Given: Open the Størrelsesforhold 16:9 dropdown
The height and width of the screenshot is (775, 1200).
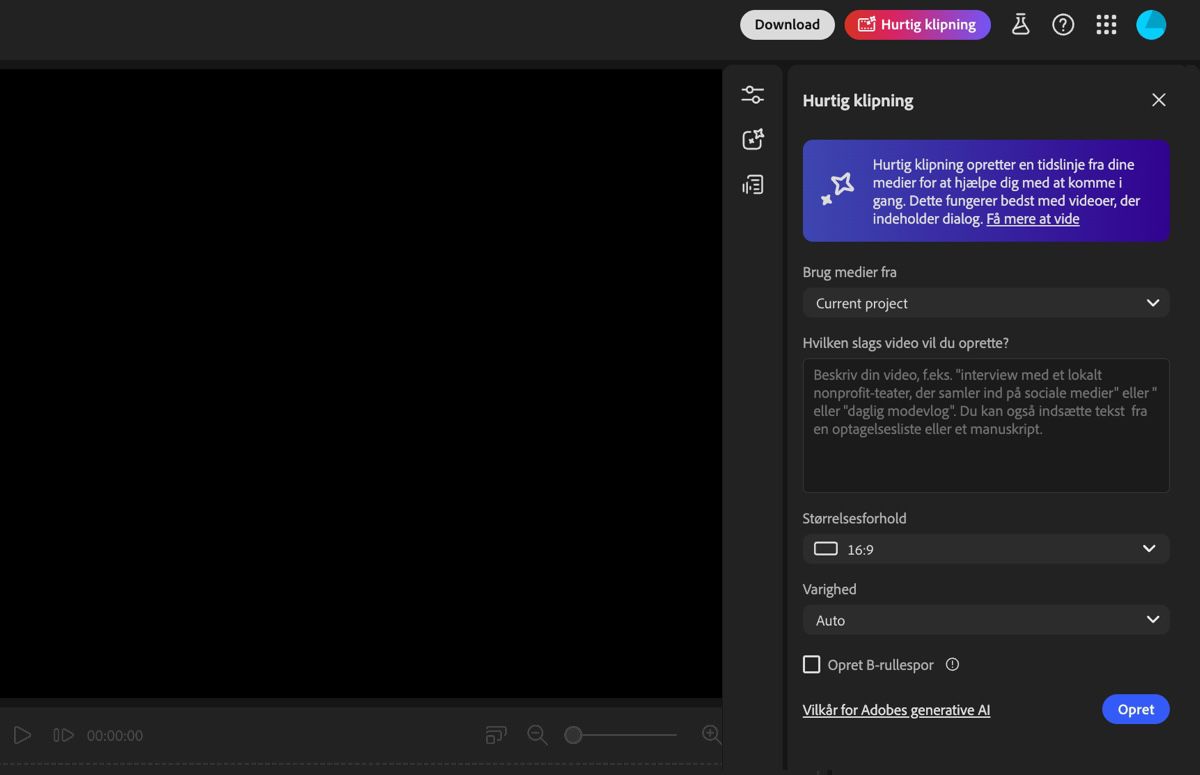Looking at the screenshot, I should point(986,548).
